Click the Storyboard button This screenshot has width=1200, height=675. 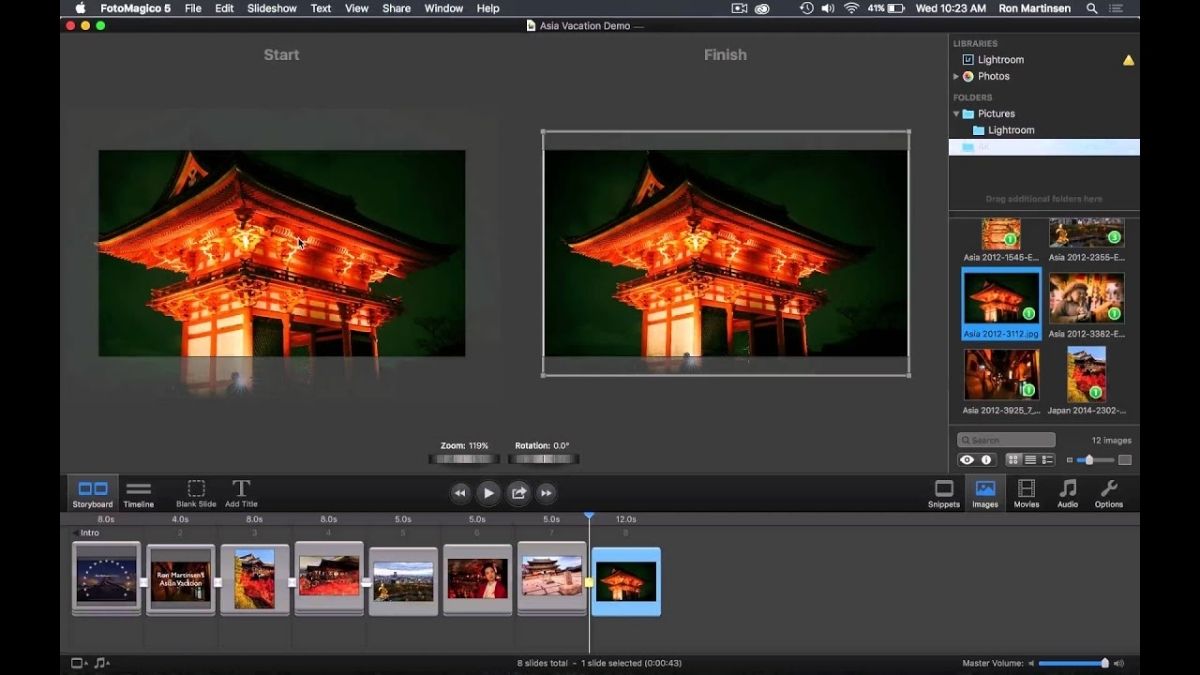coord(91,492)
